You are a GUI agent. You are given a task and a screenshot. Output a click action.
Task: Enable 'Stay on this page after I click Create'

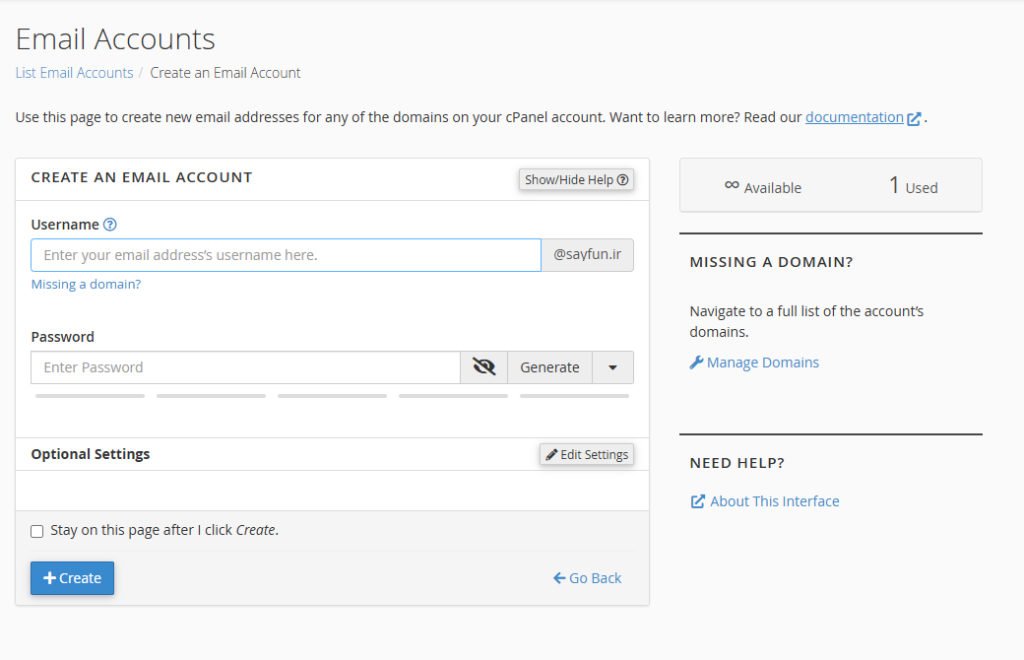point(37,531)
